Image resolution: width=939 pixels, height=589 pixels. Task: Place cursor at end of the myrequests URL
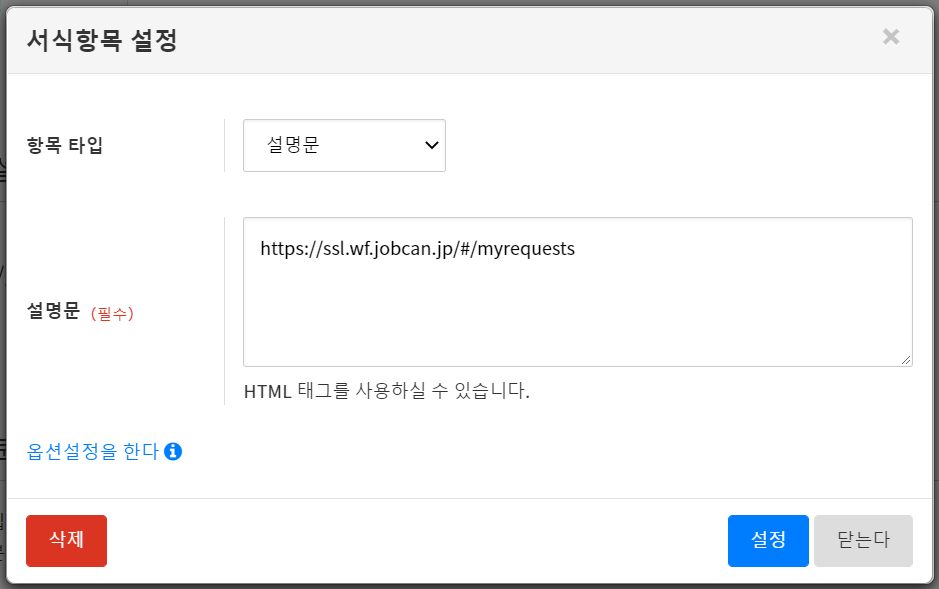576,249
